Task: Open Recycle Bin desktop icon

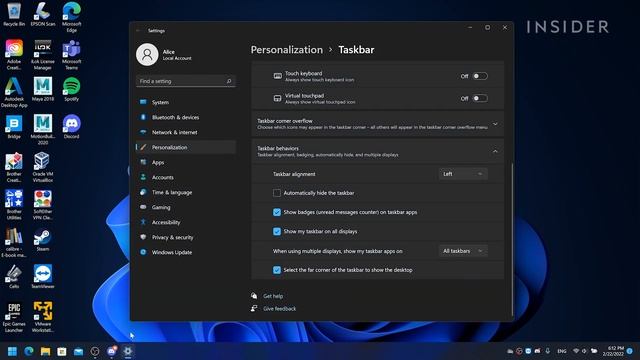Action: pyautogui.click(x=14, y=14)
